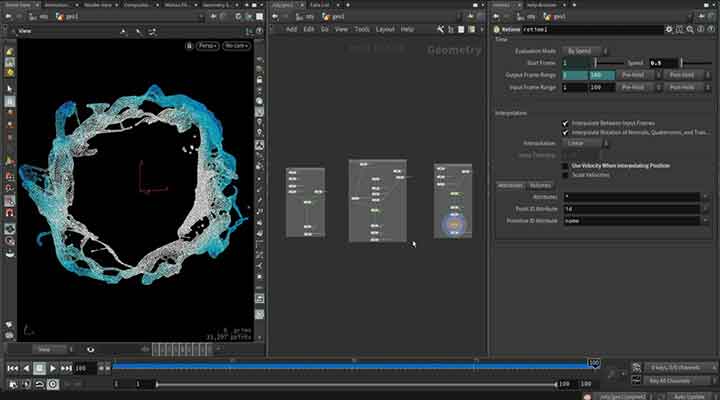The image size is (720, 400).
Task: Click the help question icon in the parameter pane
Action: [711, 29]
